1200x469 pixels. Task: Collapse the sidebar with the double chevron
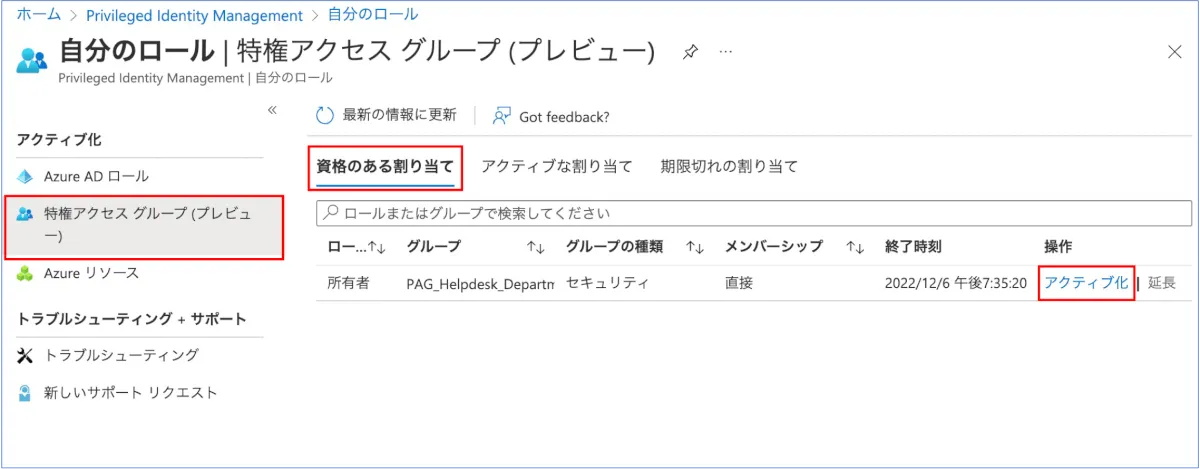click(272, 110)
